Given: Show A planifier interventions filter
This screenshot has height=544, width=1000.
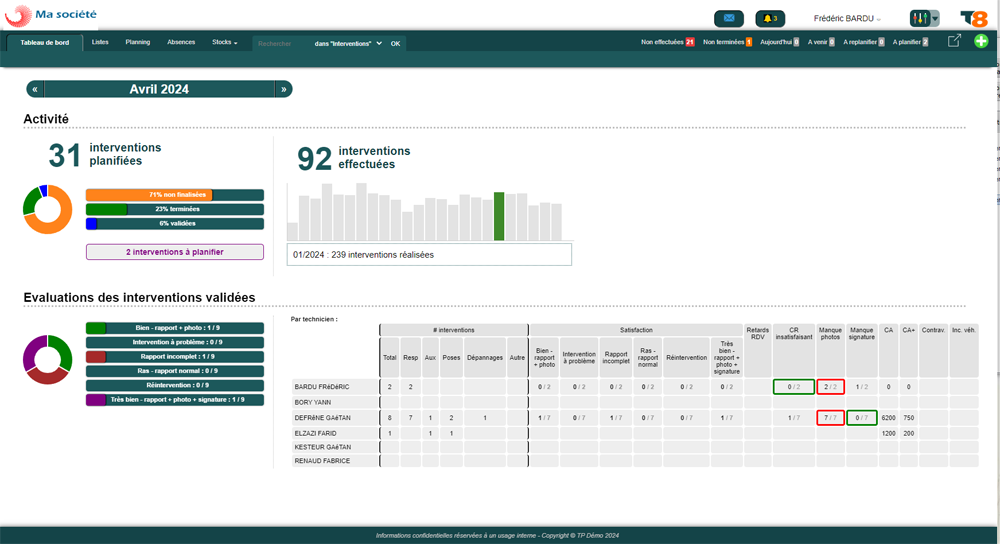Looking at the screenshot, I should click(910, 42).
